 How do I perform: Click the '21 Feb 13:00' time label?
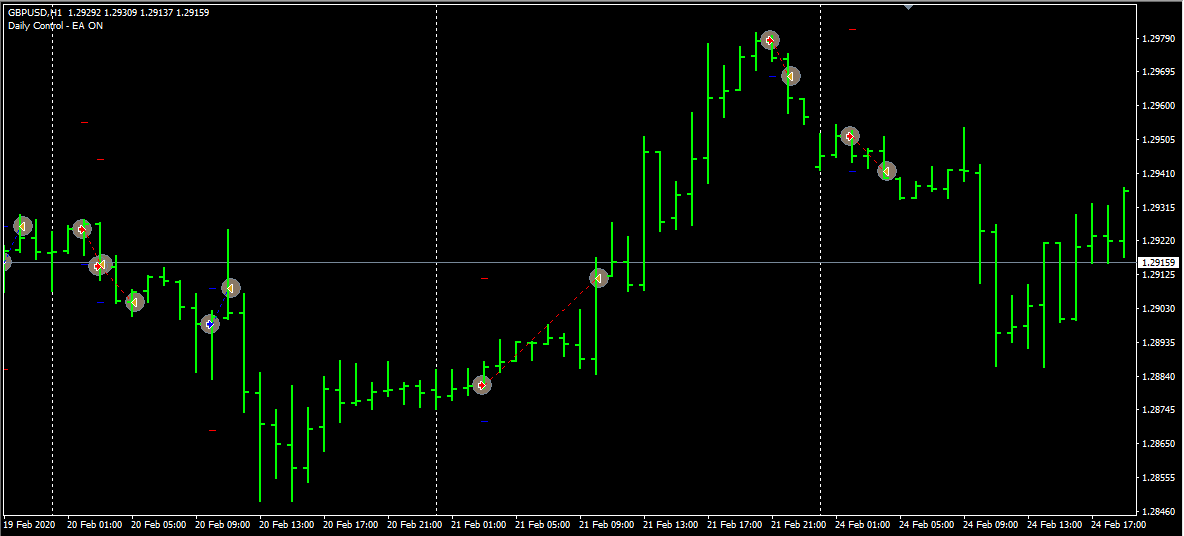pos(669,524)
